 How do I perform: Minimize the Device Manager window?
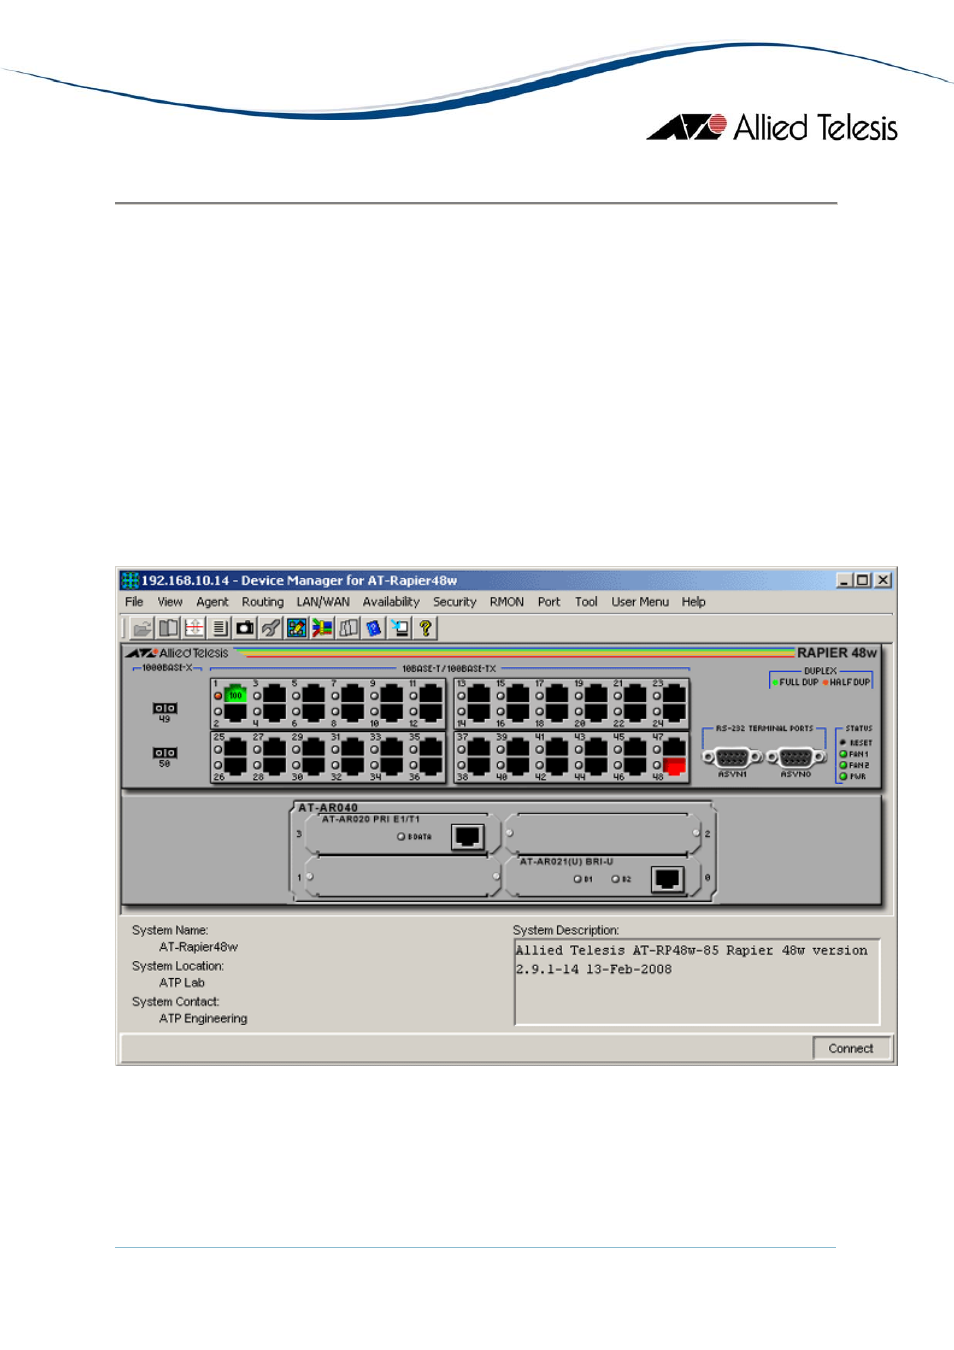[844, 580]
